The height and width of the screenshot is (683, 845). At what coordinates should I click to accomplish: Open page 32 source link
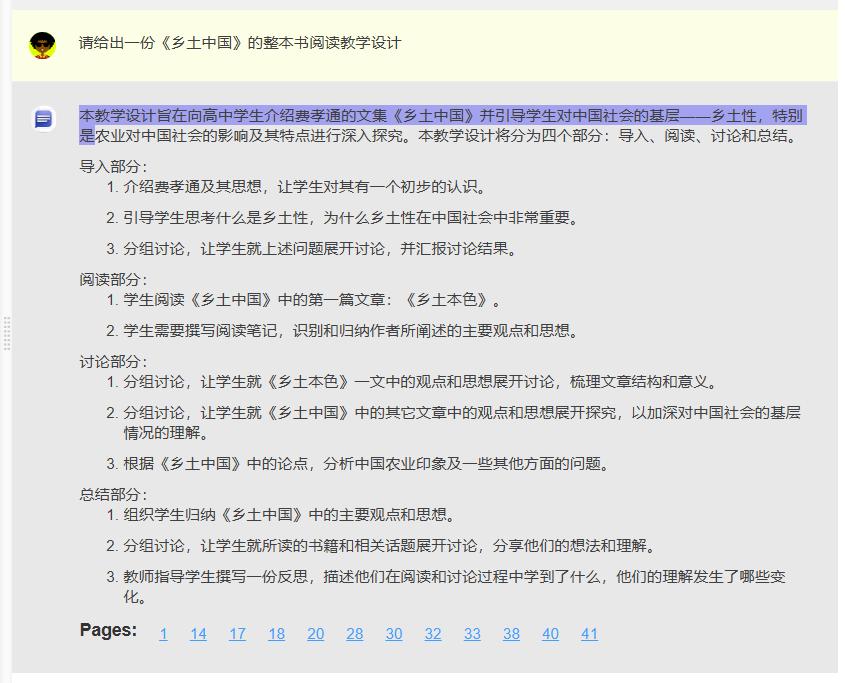(x=432, y=634)
